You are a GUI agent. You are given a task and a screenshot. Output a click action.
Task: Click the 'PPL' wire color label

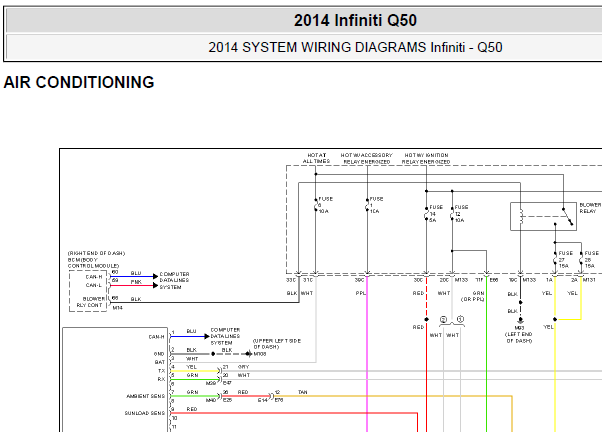[361, 293]
